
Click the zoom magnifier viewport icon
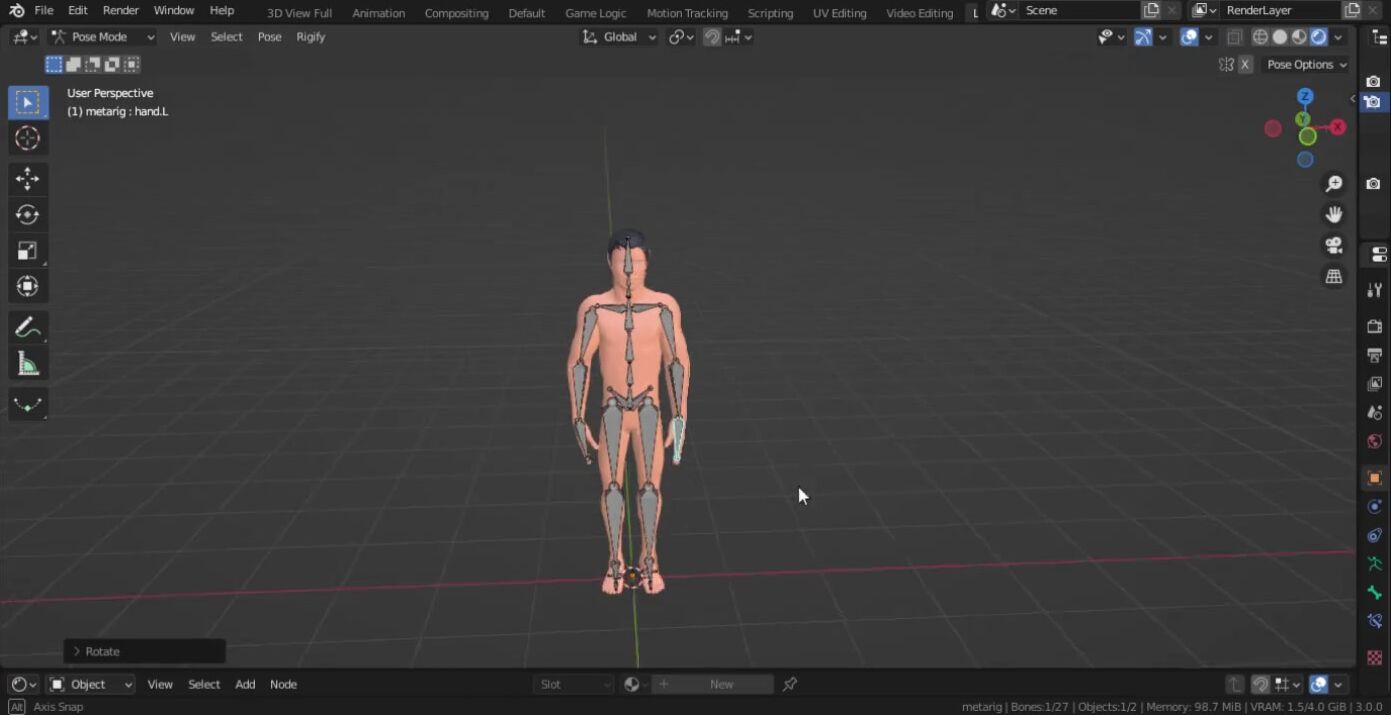[x=1333, y=184]
